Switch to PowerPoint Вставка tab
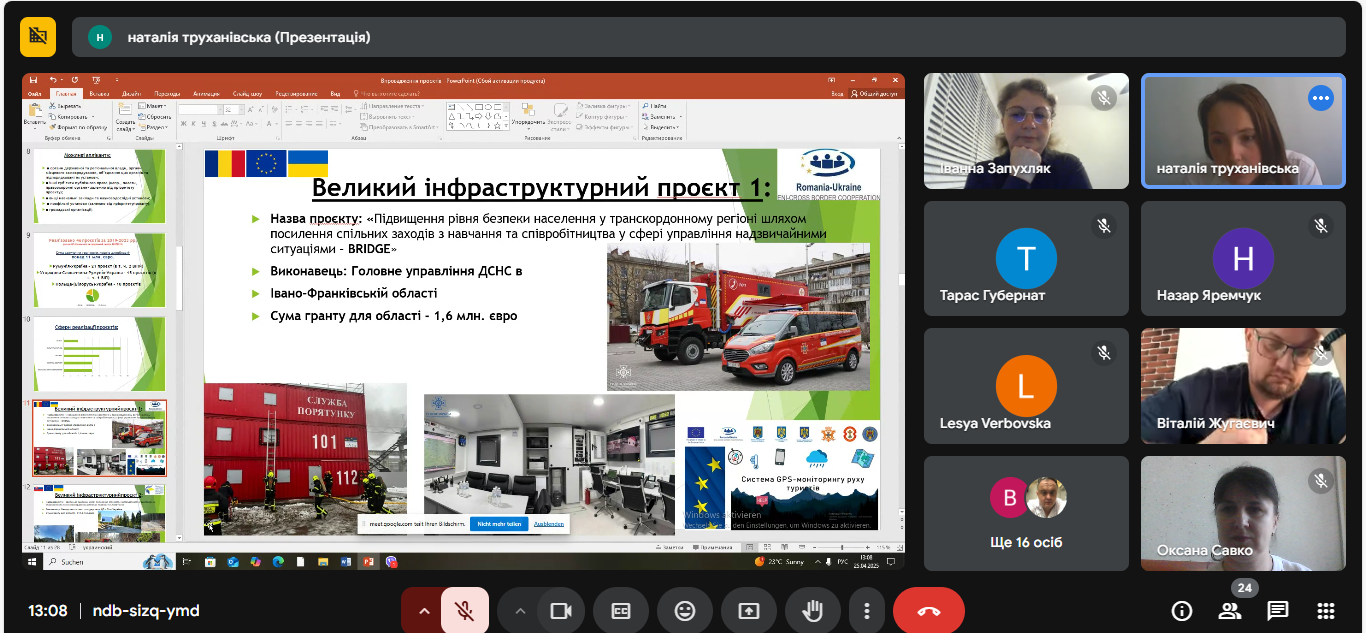The width and height of the screenshot is (1366, 633). (x=99, y=94)
